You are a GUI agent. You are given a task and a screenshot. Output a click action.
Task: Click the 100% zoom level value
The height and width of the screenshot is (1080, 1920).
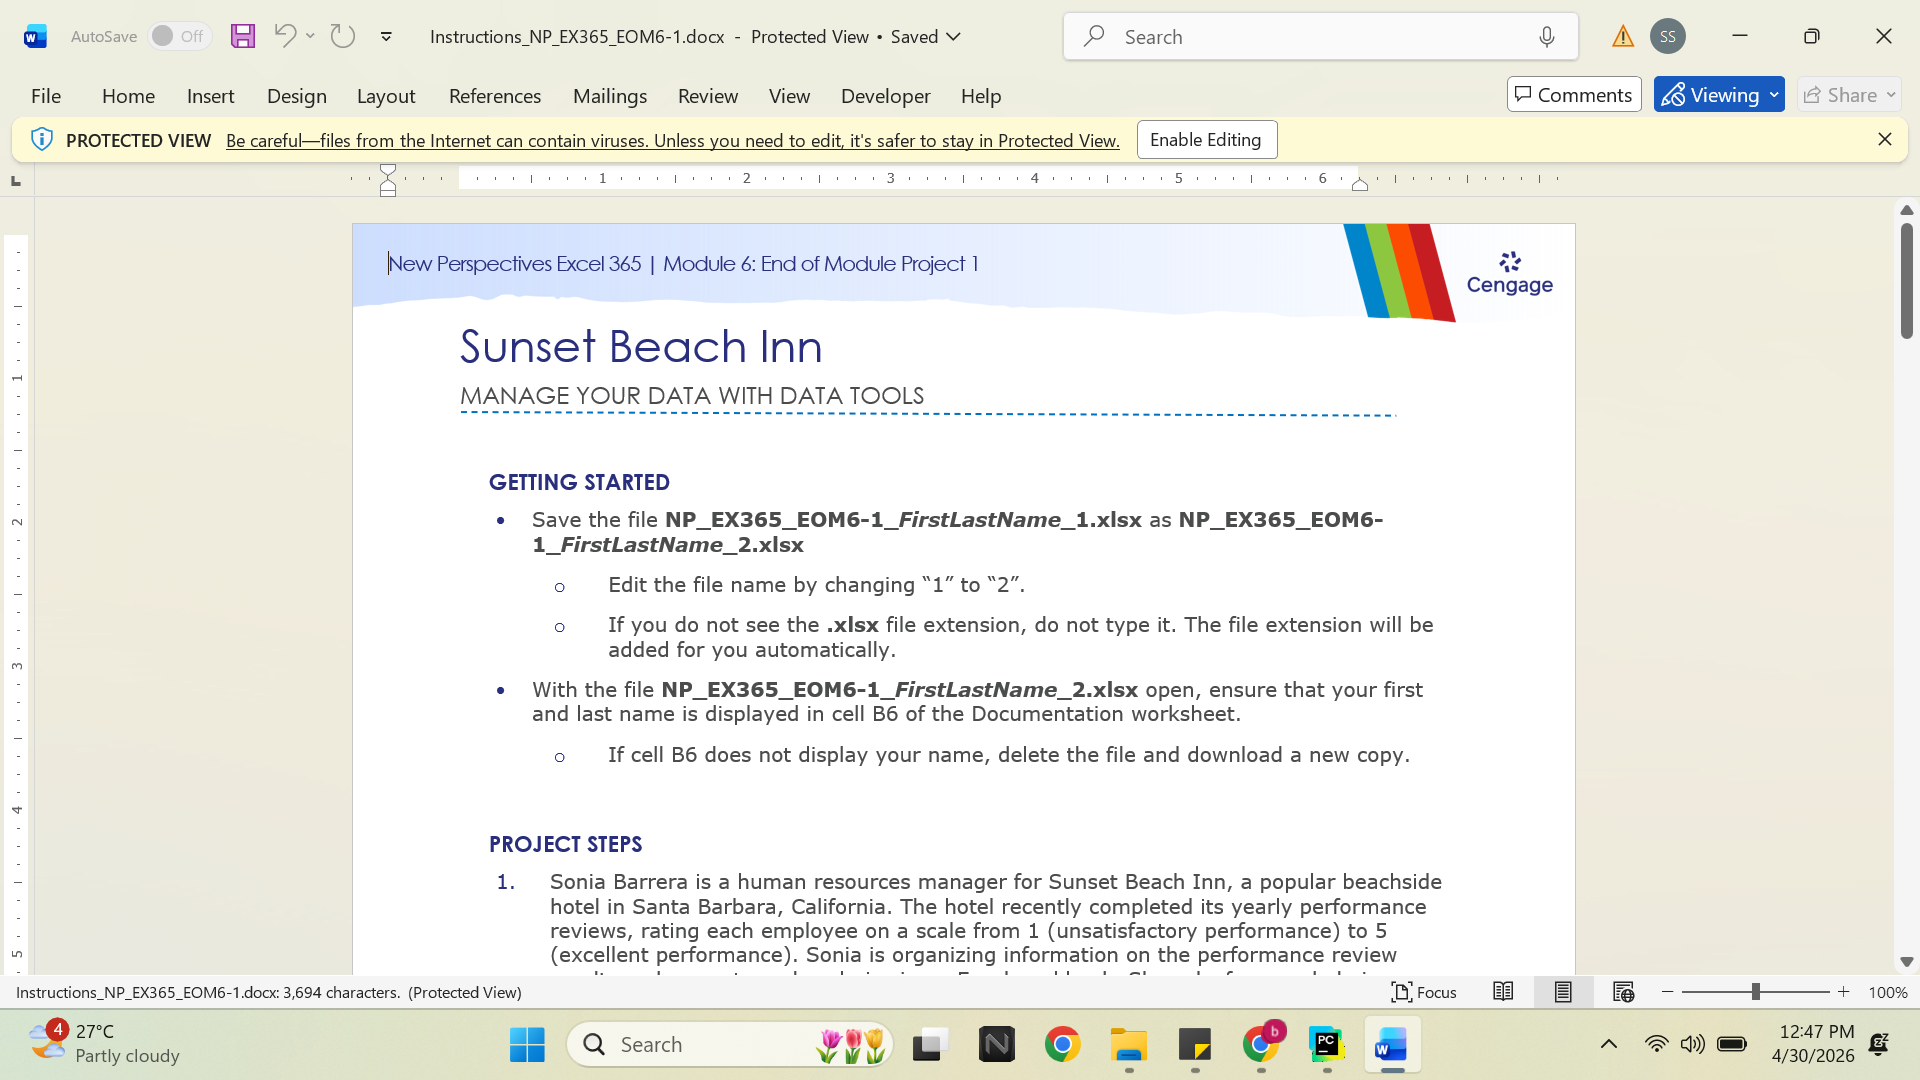pyautogui.click(x=1888, y=993)
